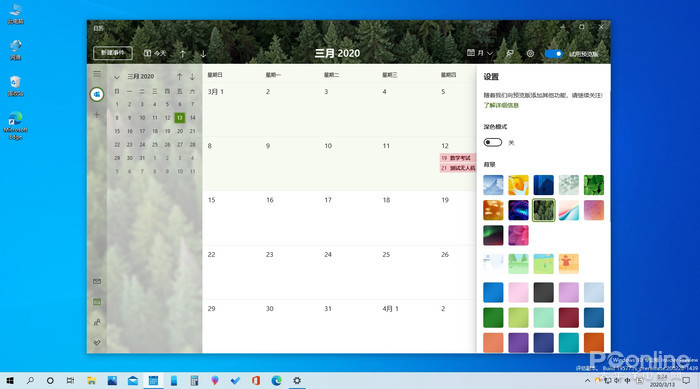Open Microsoft Edge from the taskbar
The image size is (700, 389).
pos(276,381)
